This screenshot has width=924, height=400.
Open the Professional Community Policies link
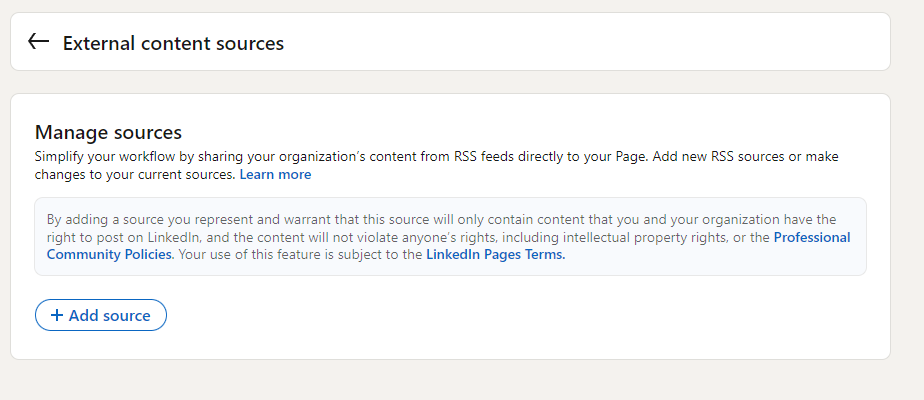(x=811, y=237)
